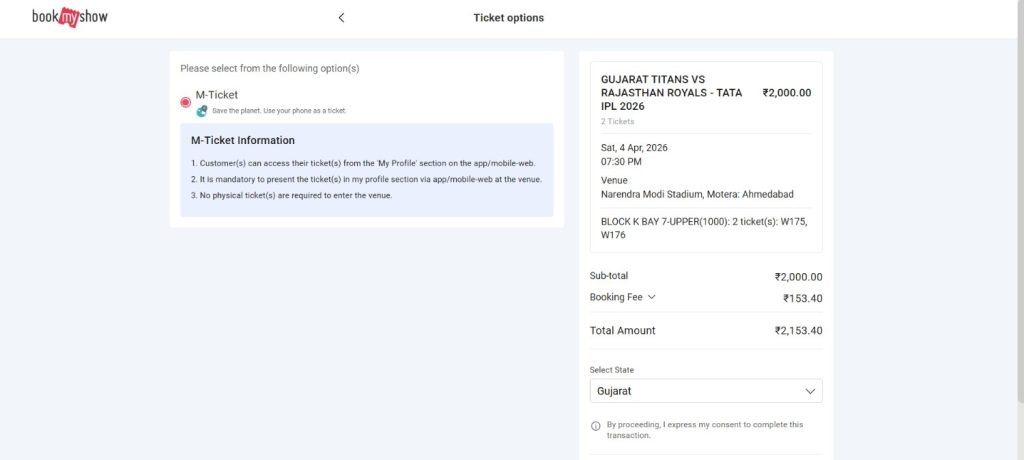Click Narendra Modi Stadium venue text
This screenshot has width=1024, height=460.
[x=697, y=194]
